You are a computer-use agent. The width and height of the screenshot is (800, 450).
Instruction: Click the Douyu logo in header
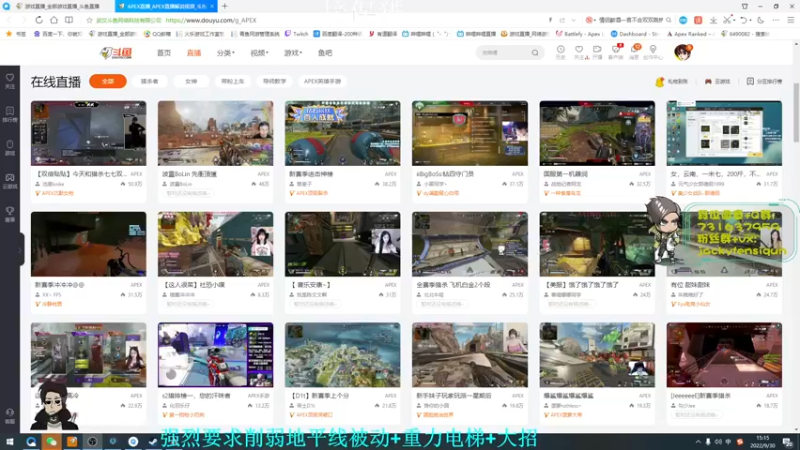(x=116, y=53)
